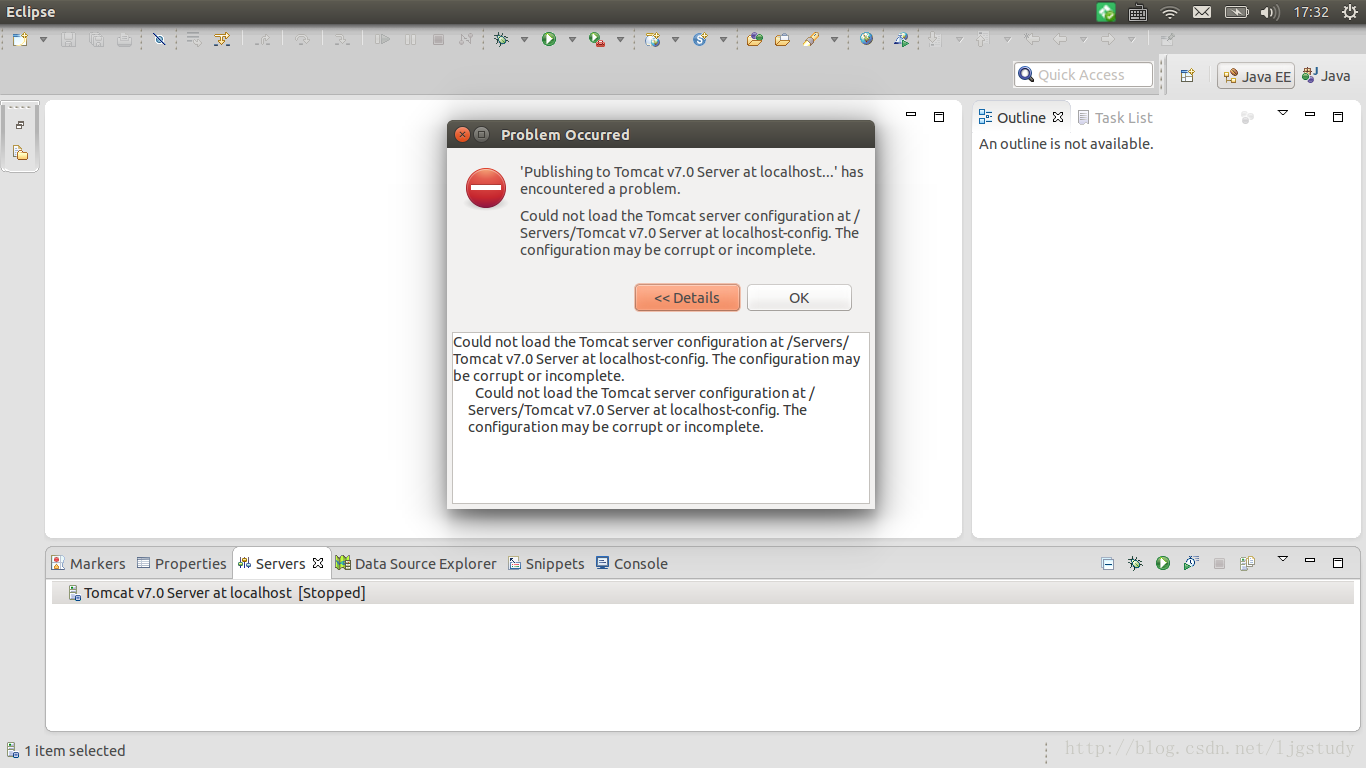This screenshot has height=768, width=1366.
Task: Click the Search flashlight icon
Action: (811, 40)
